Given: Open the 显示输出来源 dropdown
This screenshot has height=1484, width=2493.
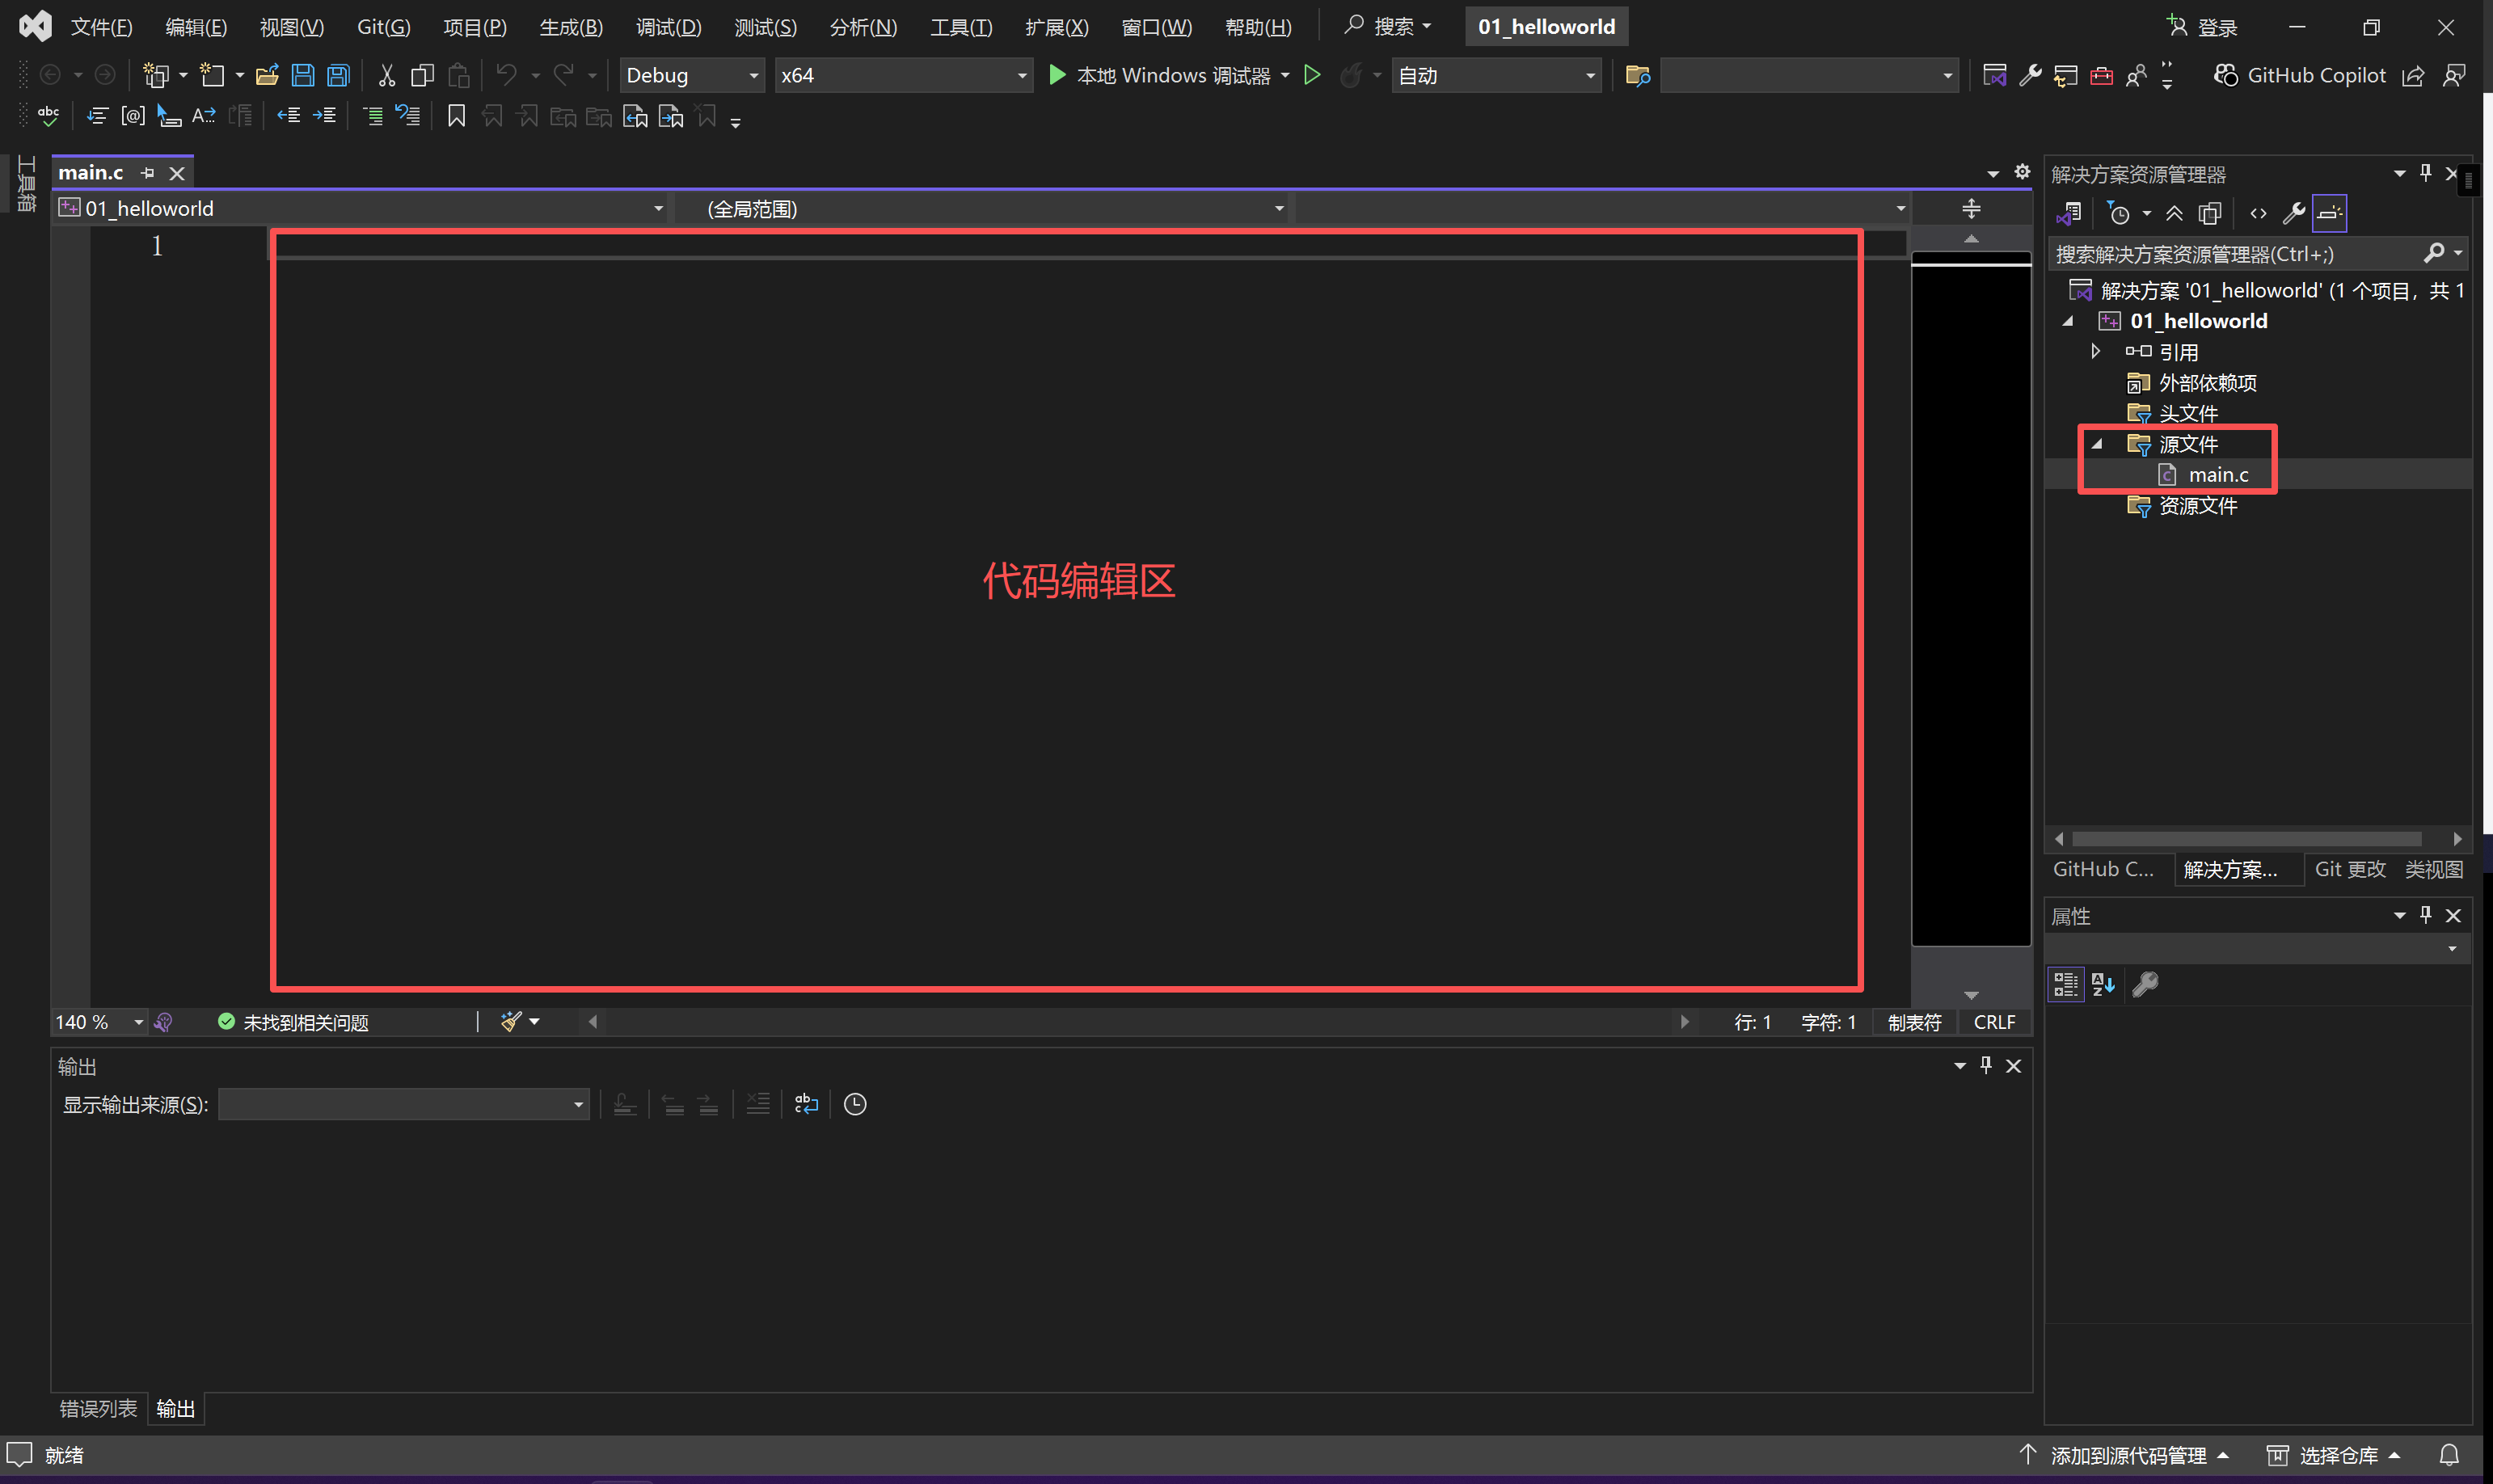Looking at the screenshot, I should pyautogui.click(x=404, y=1104).
